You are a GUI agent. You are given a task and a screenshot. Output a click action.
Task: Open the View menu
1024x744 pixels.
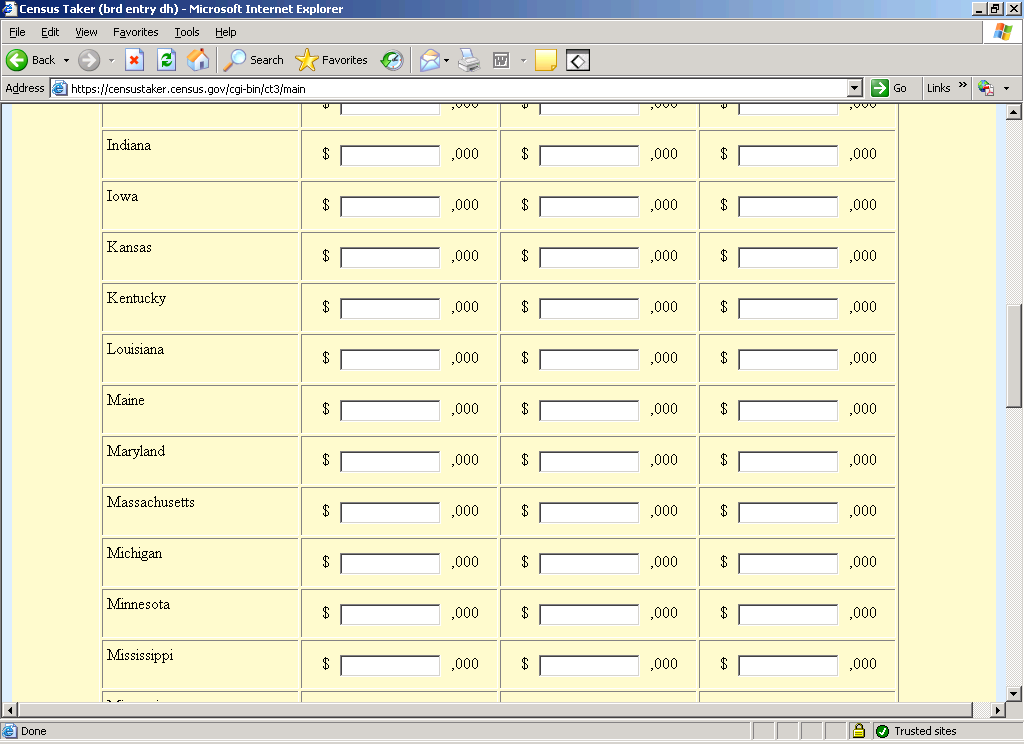[x=86, y=32]
